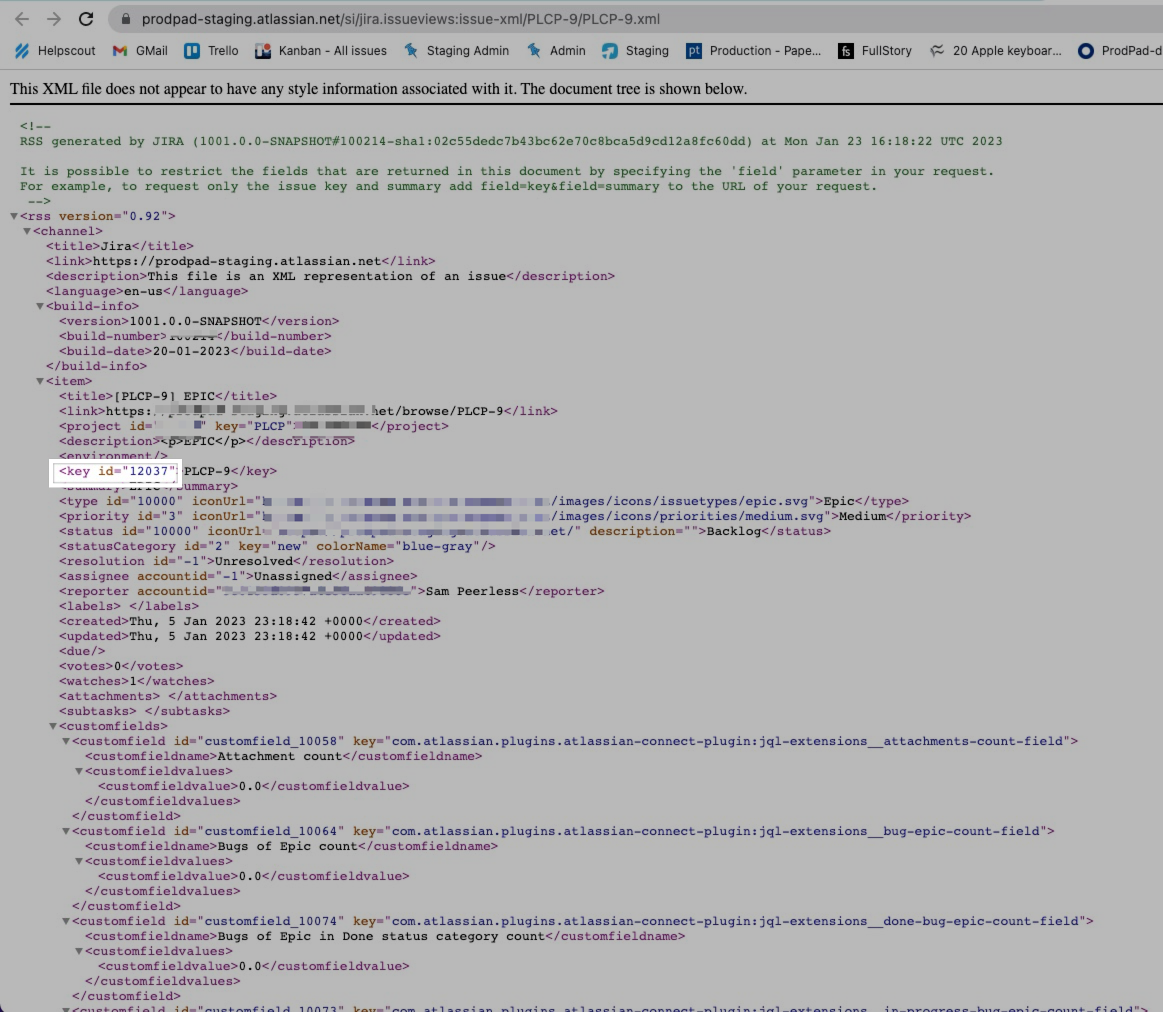
Task: Click the Medium priority text
Action: pyautogui.click(x=862, y=516)
